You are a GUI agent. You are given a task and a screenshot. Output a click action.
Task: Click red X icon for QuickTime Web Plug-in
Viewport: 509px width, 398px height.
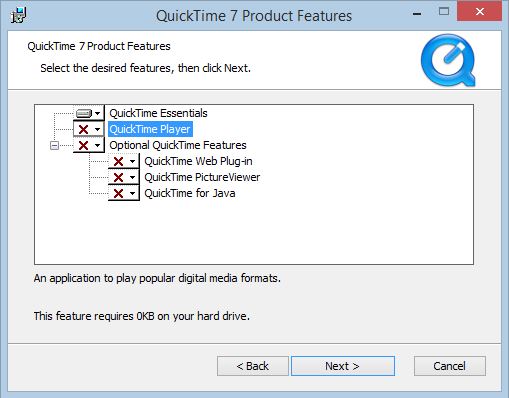tap(118, 161)
